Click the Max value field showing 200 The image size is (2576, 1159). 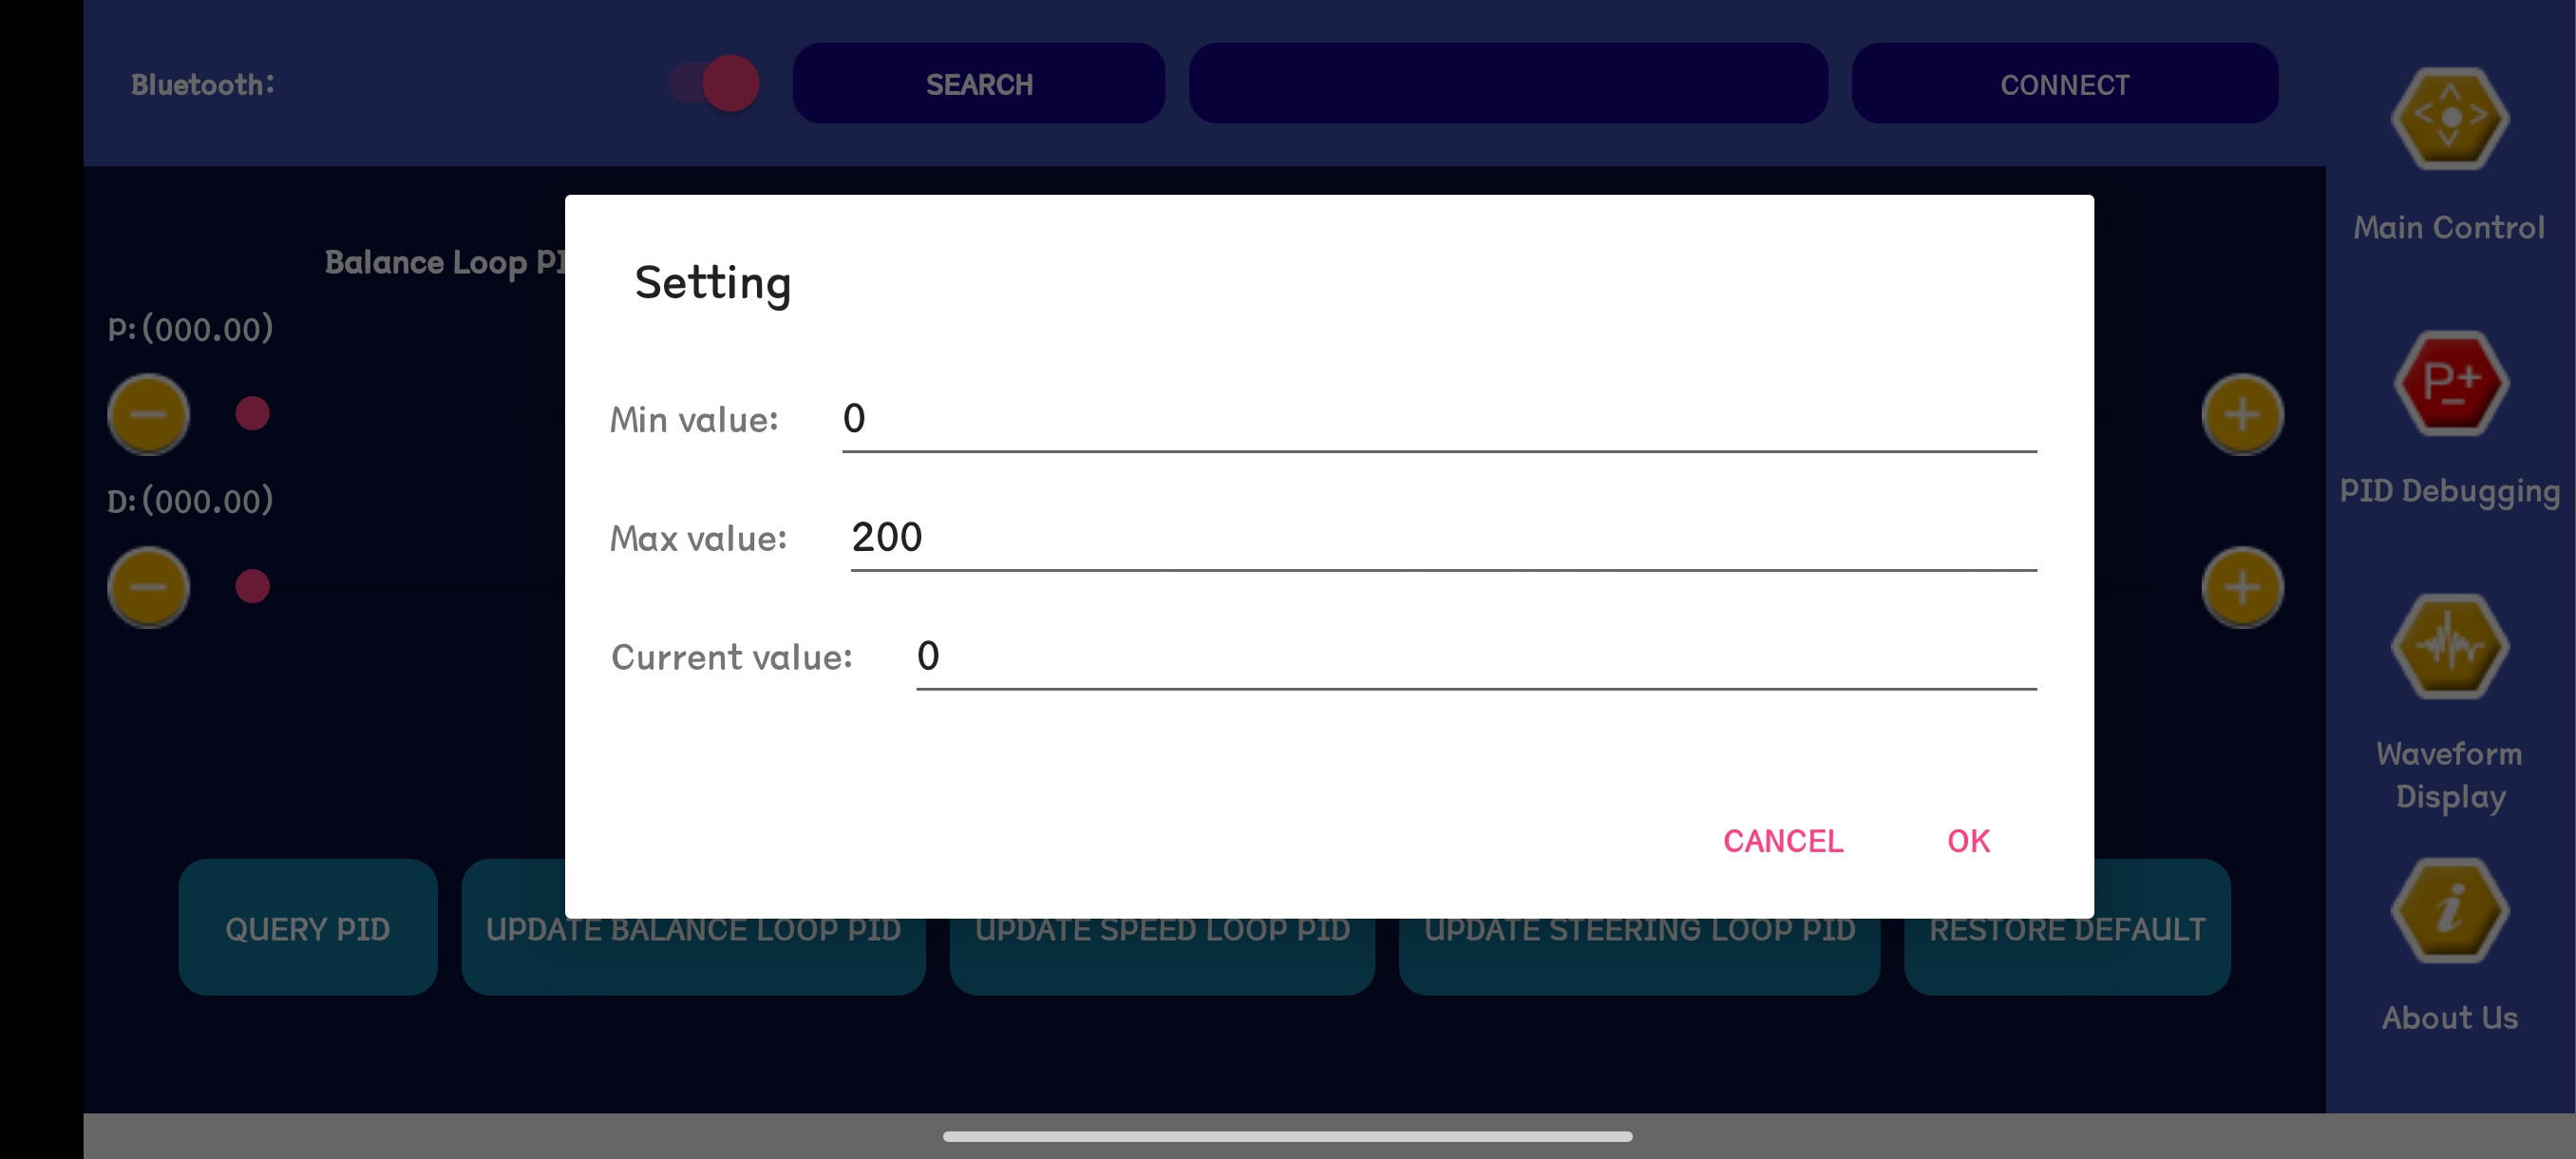point(1443,538)
